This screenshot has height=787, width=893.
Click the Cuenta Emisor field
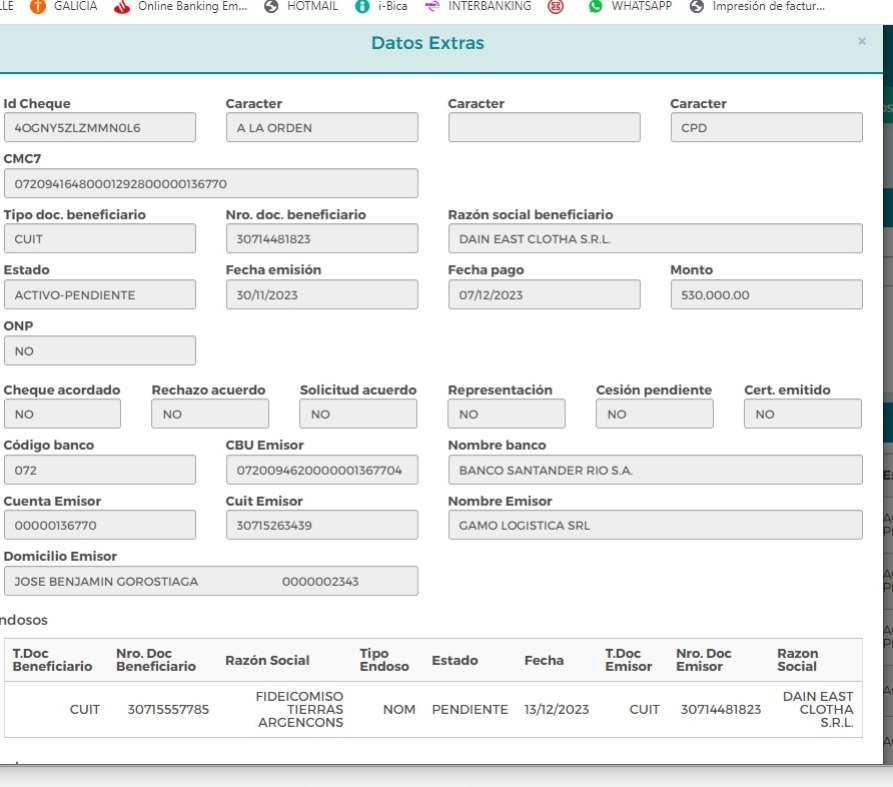pyautogui.click(x=100, y=524)
